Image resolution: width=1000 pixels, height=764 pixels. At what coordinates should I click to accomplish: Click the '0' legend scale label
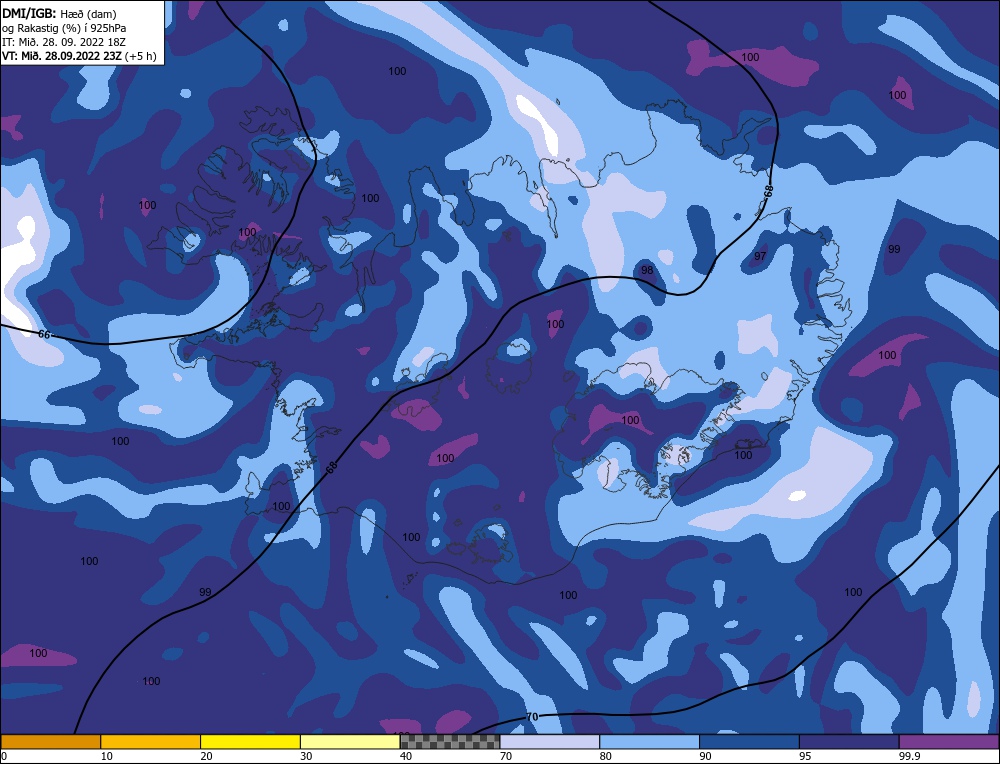(x=4, y=756)
